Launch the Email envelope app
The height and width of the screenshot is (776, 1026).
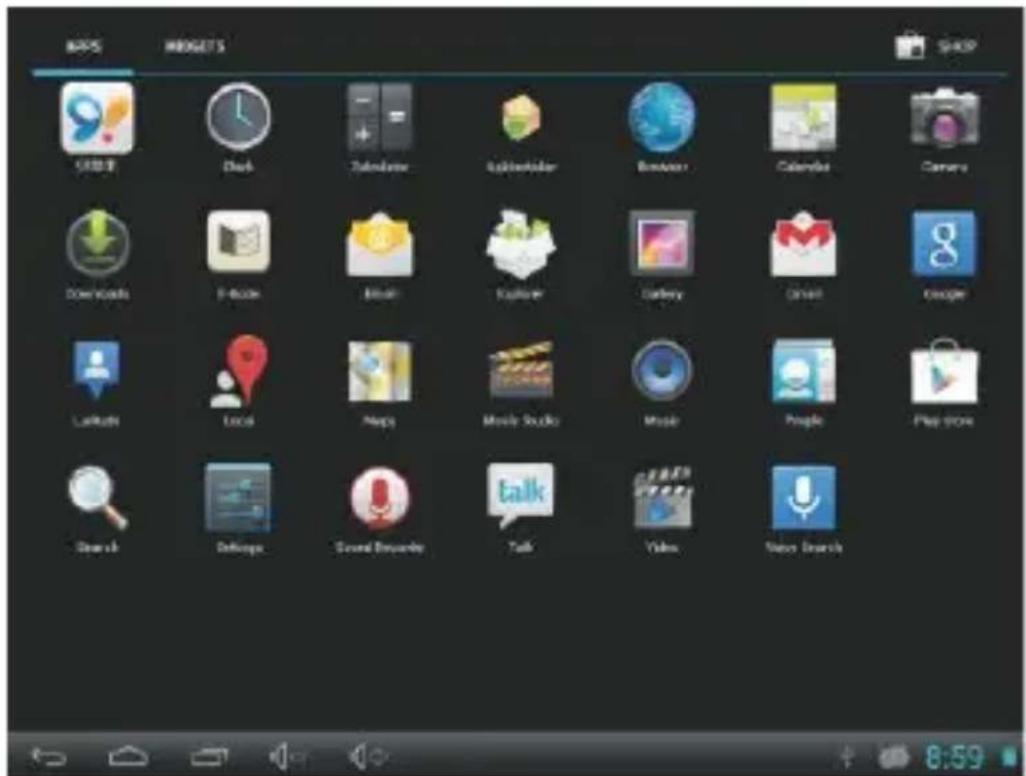(x=380, y=243)
